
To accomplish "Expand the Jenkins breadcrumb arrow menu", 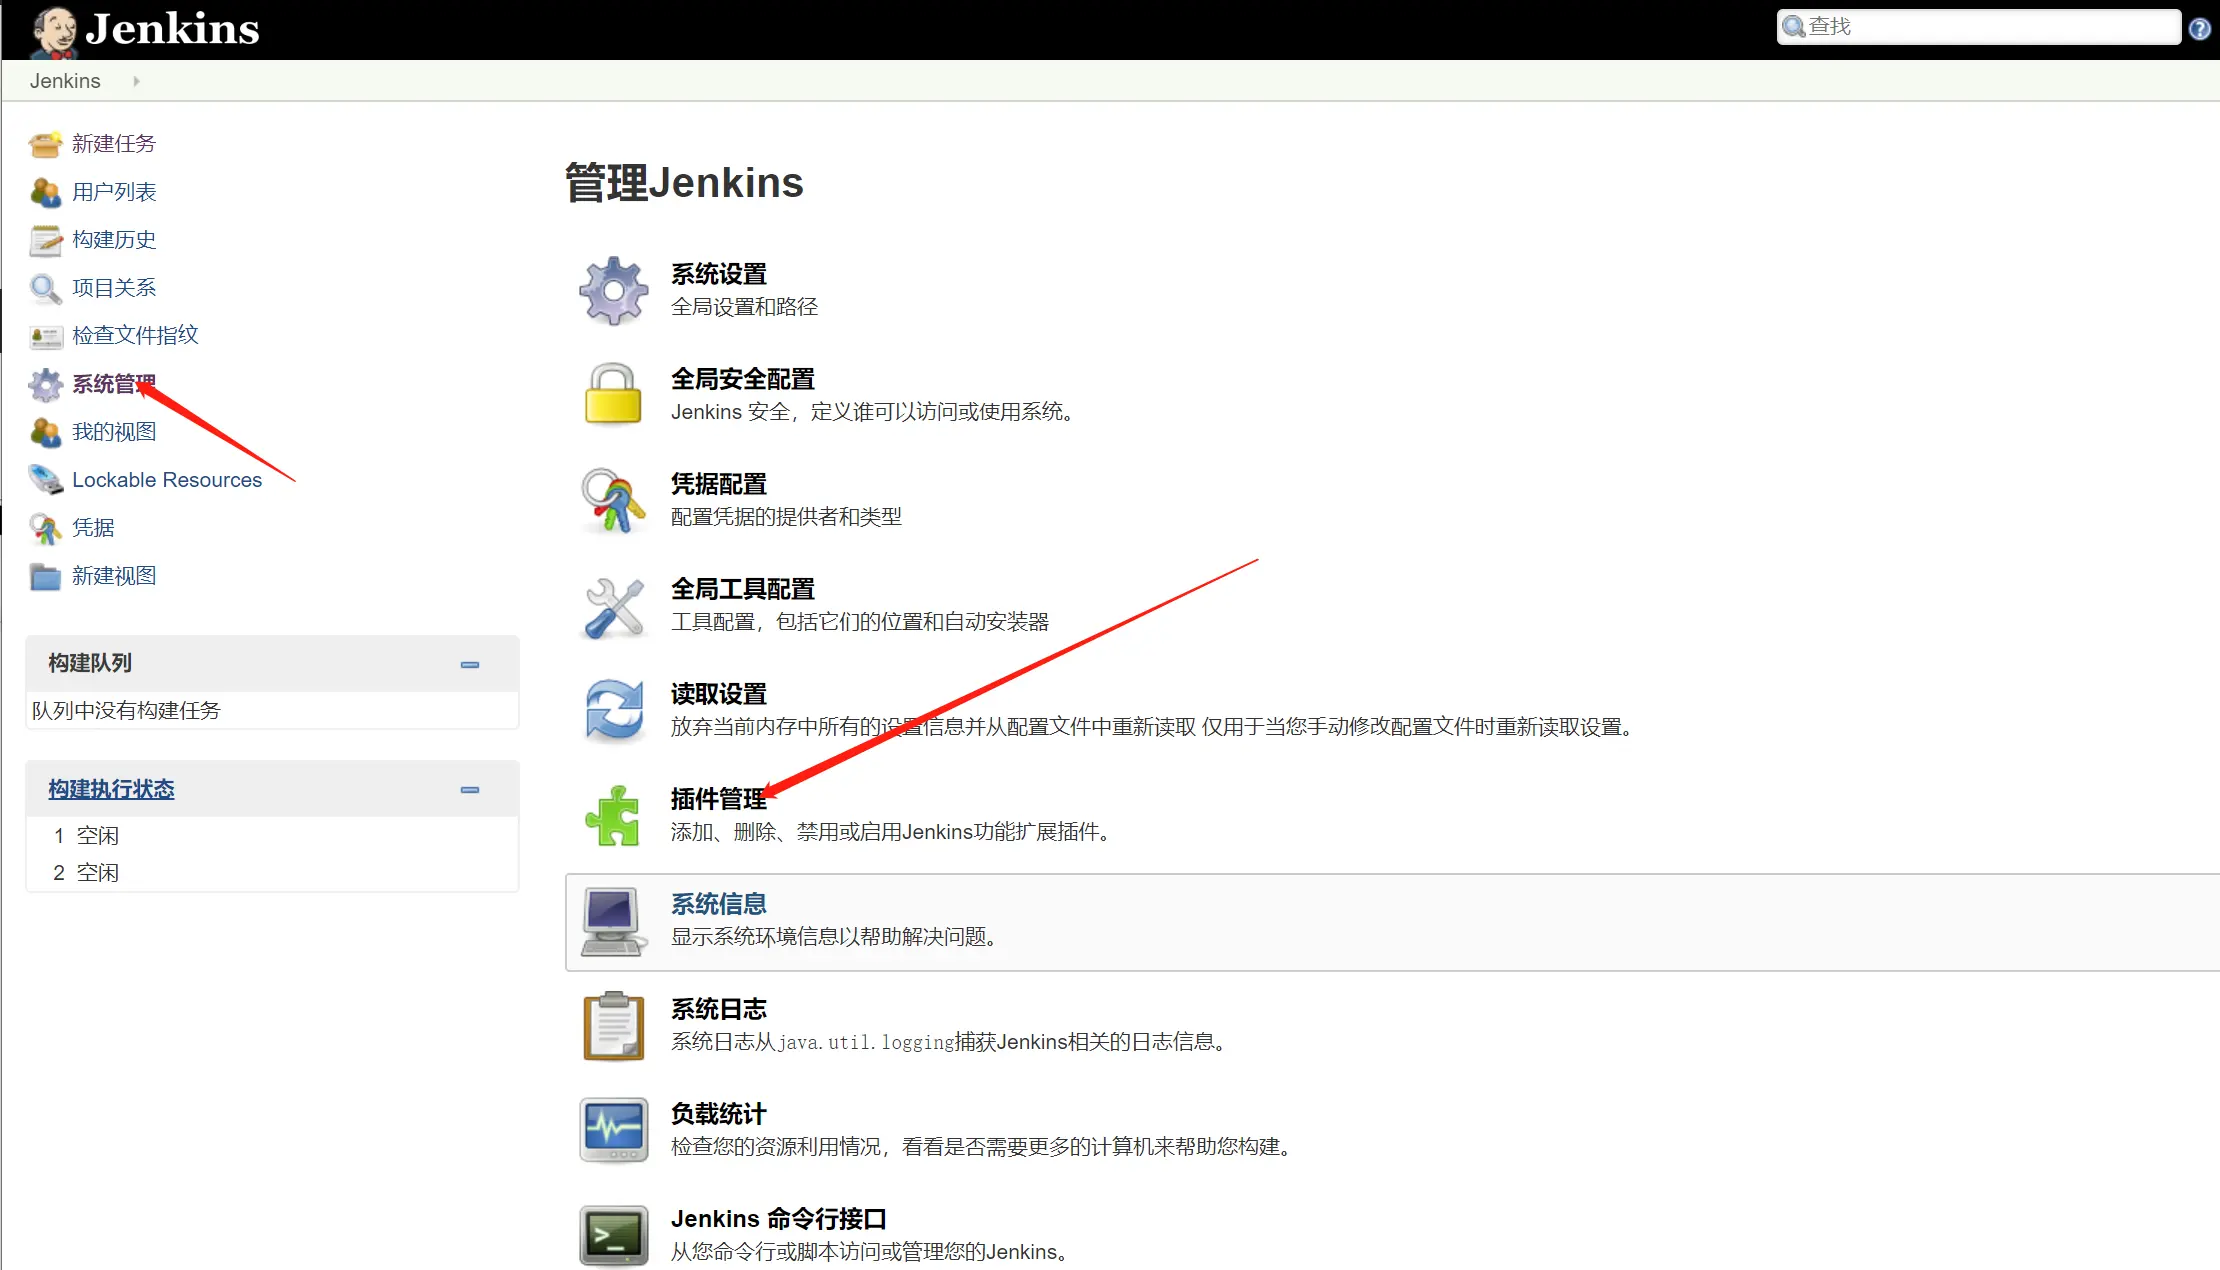I will 137,81.
